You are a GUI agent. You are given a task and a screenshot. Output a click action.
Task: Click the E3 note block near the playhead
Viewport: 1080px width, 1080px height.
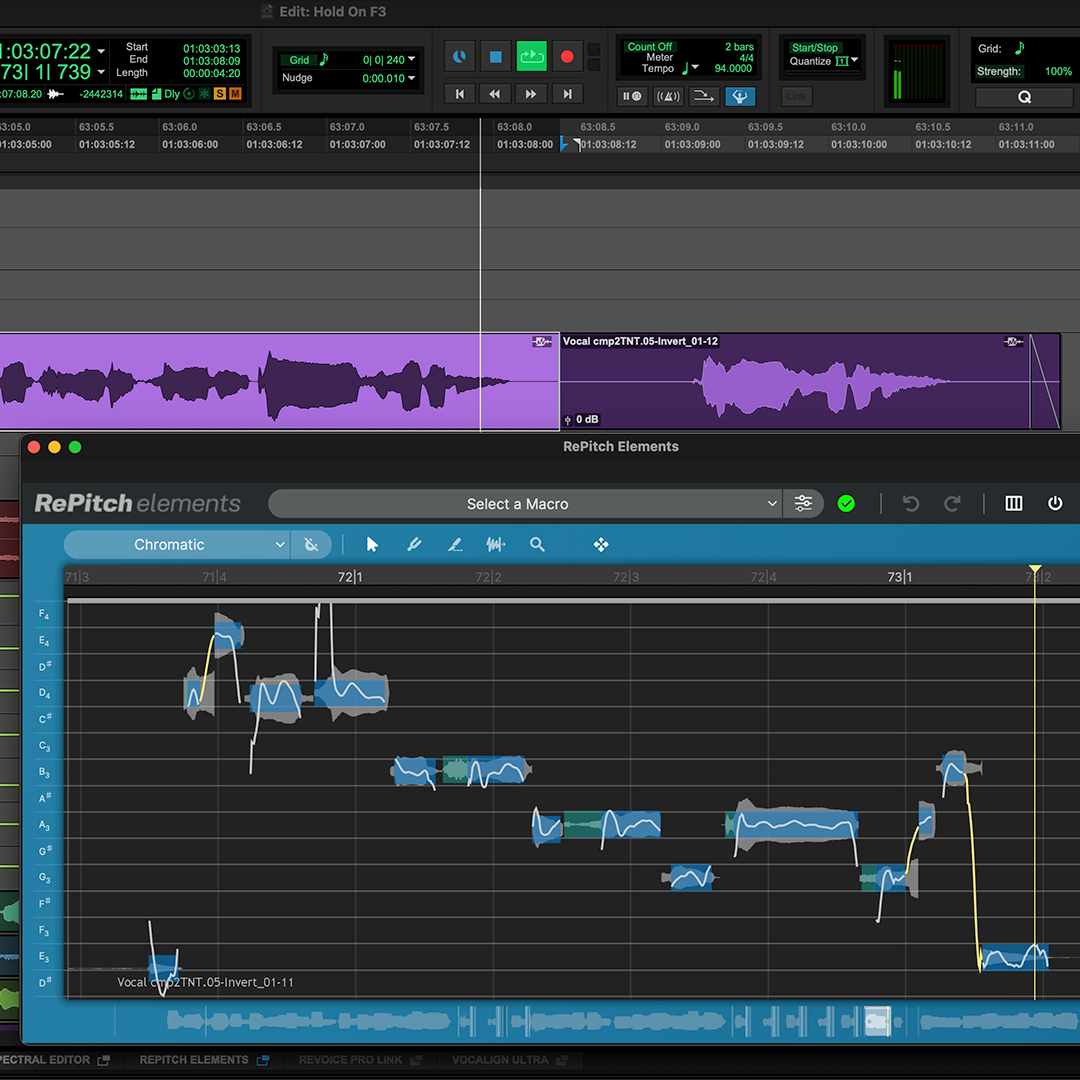(1014, 957)
